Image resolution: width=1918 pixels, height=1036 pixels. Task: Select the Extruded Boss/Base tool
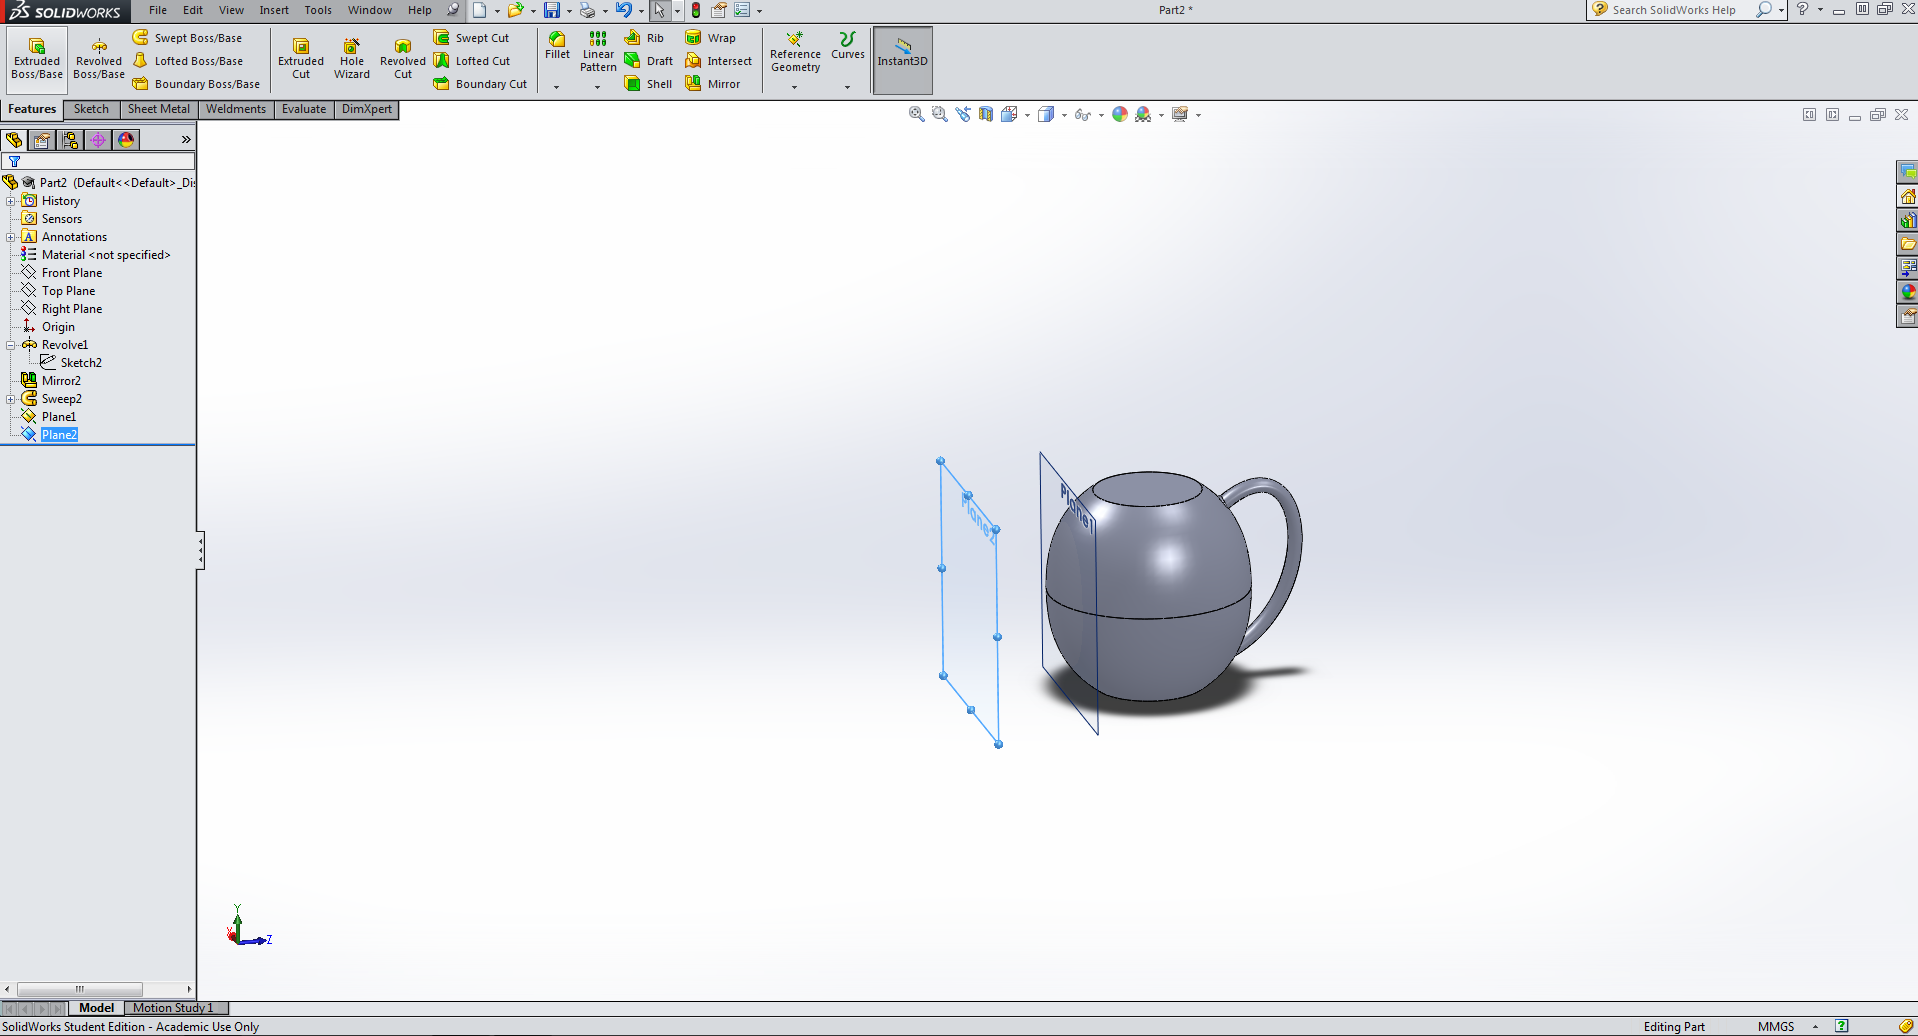tap(37, 60)
